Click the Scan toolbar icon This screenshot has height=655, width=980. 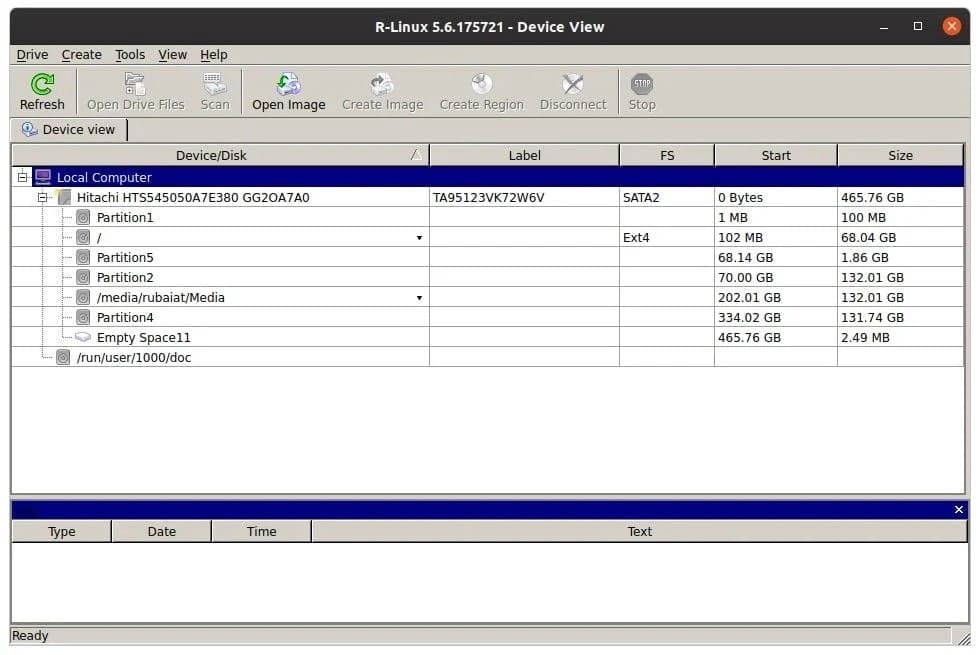[214, 90]
